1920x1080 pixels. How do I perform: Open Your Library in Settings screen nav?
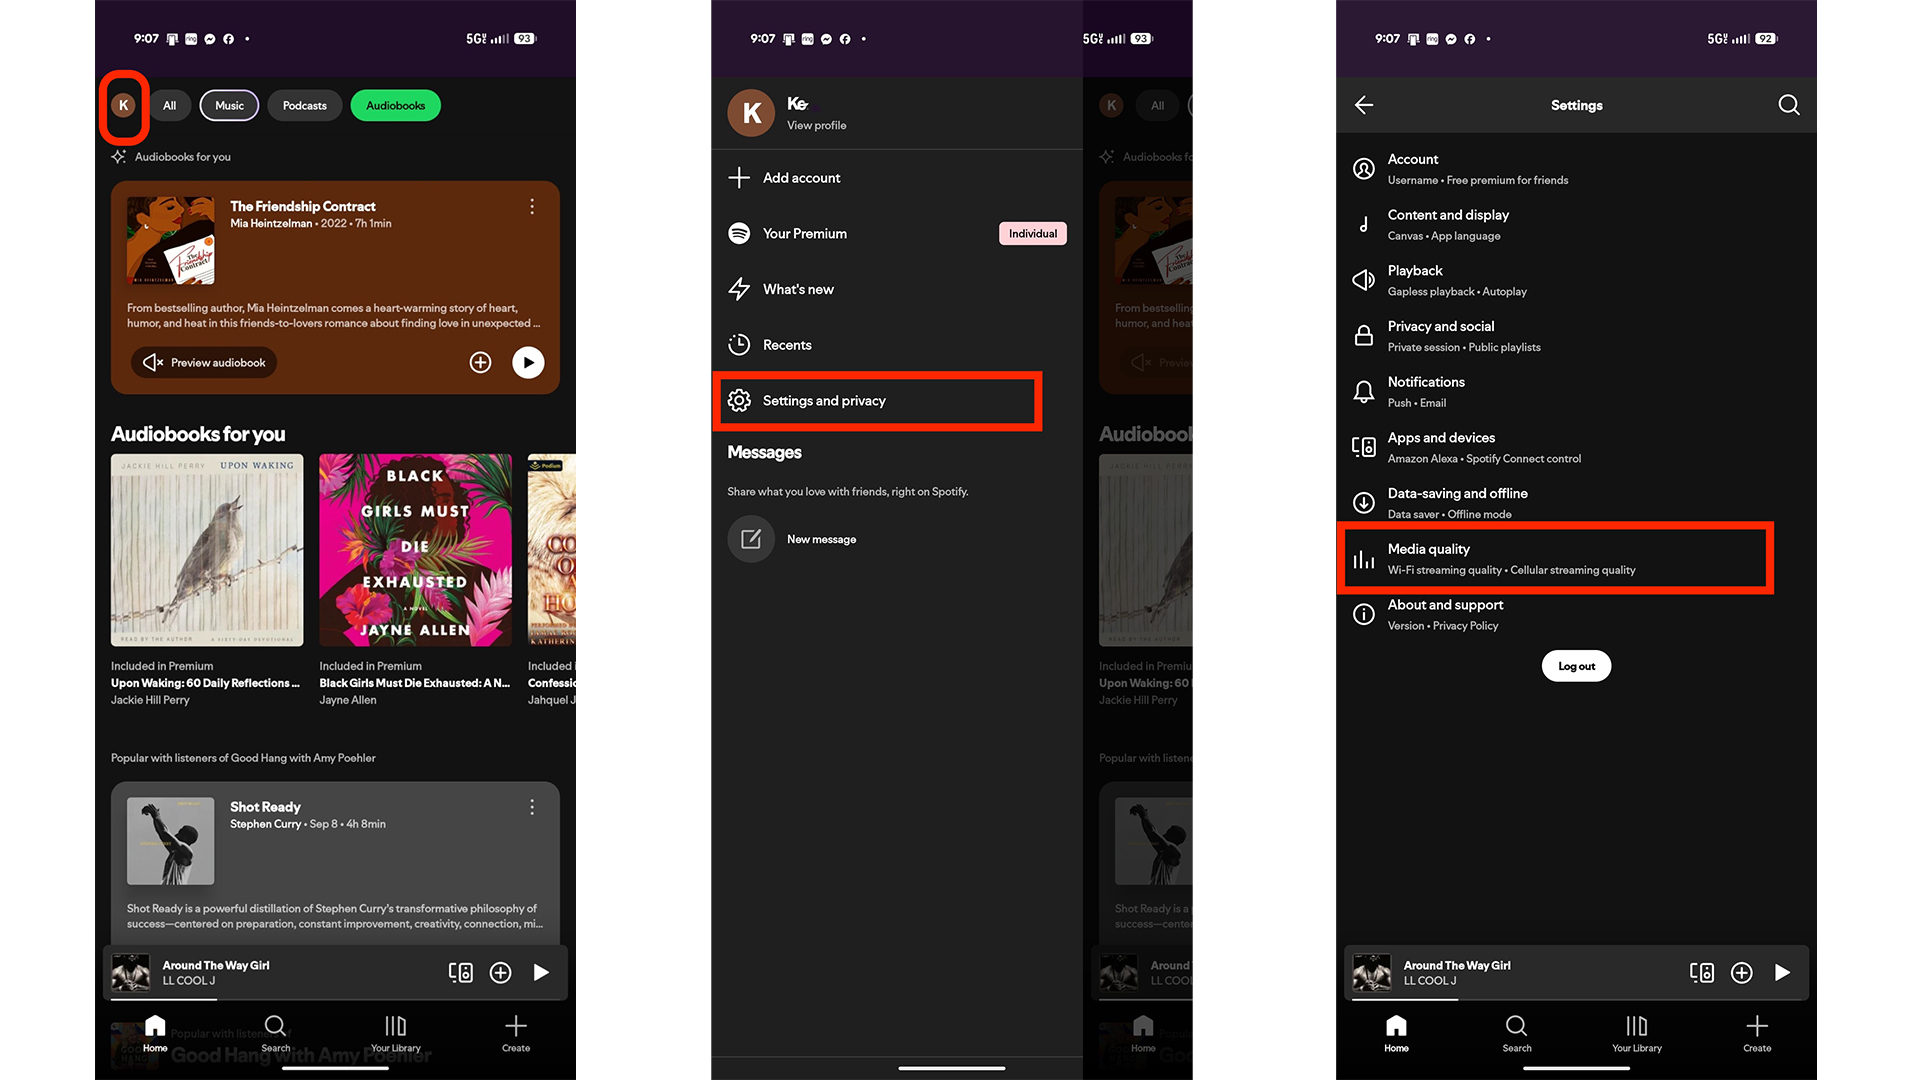[x=1636, y=1033]
